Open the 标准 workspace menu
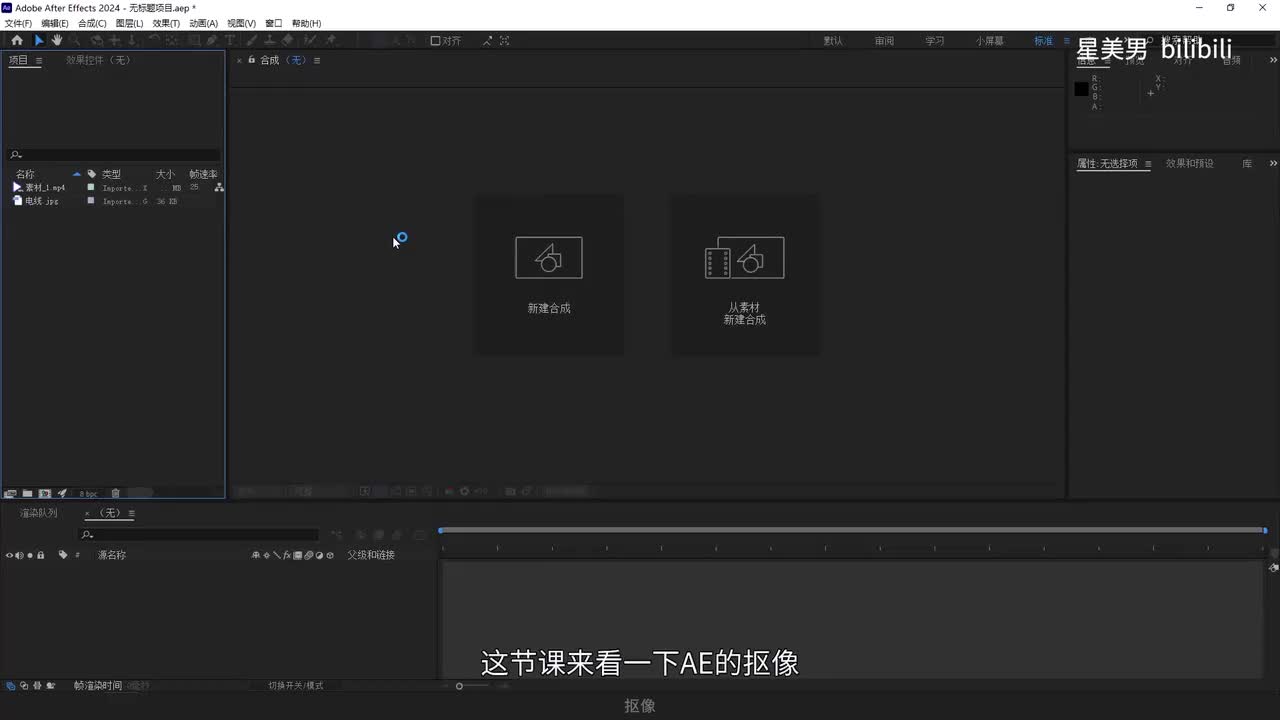This screenshot has width=1280, height=720. (1067, 41)
